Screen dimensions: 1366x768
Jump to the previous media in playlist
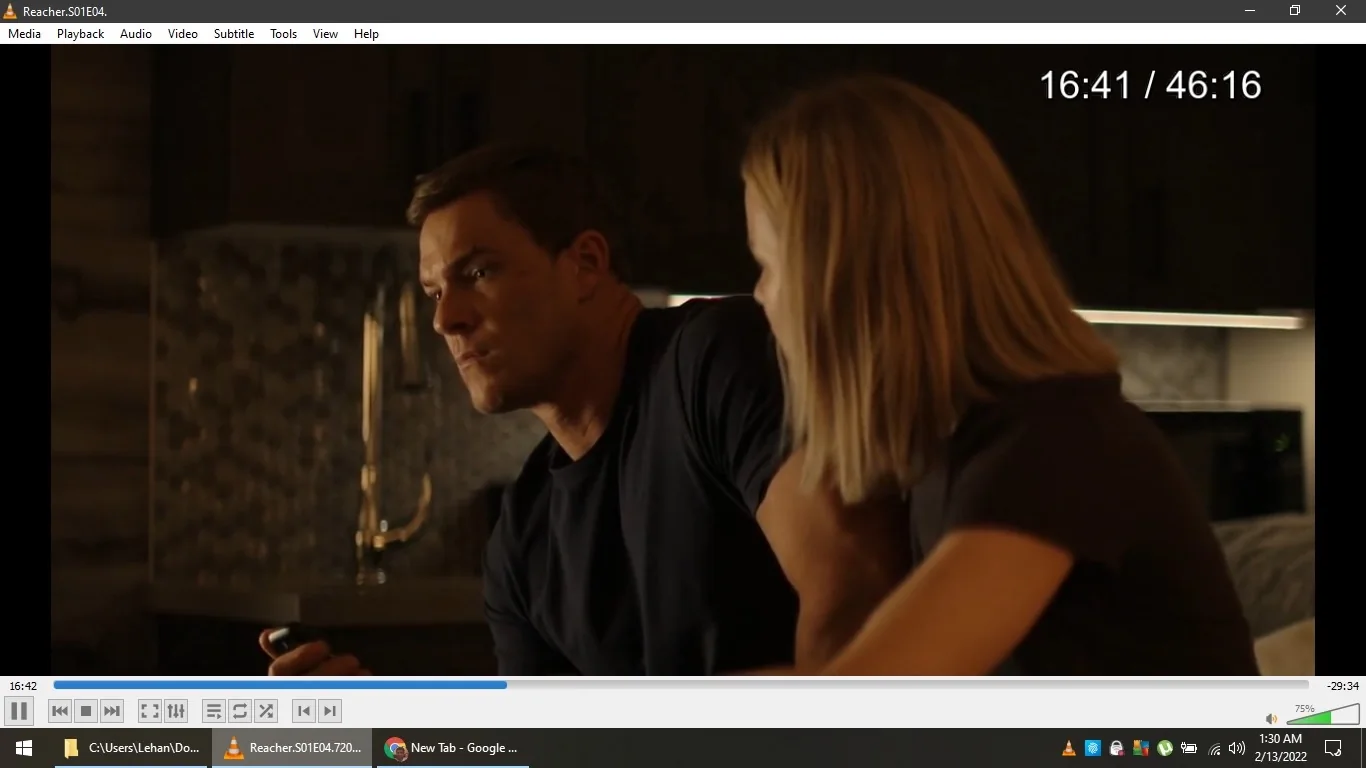click(x=60, y=711)
